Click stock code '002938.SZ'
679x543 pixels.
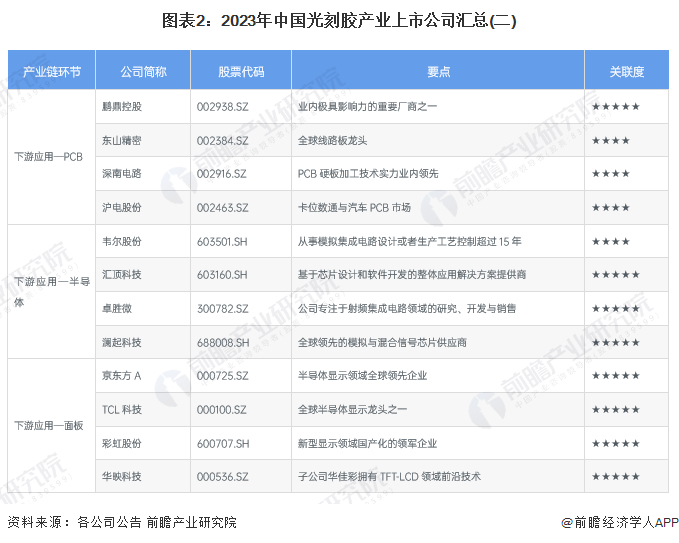coord(223,107)
